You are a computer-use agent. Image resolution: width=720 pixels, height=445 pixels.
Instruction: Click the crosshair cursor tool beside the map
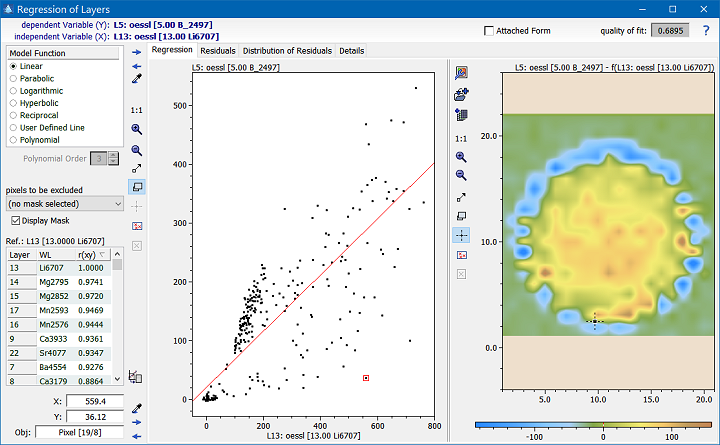[x=461, y=235]
